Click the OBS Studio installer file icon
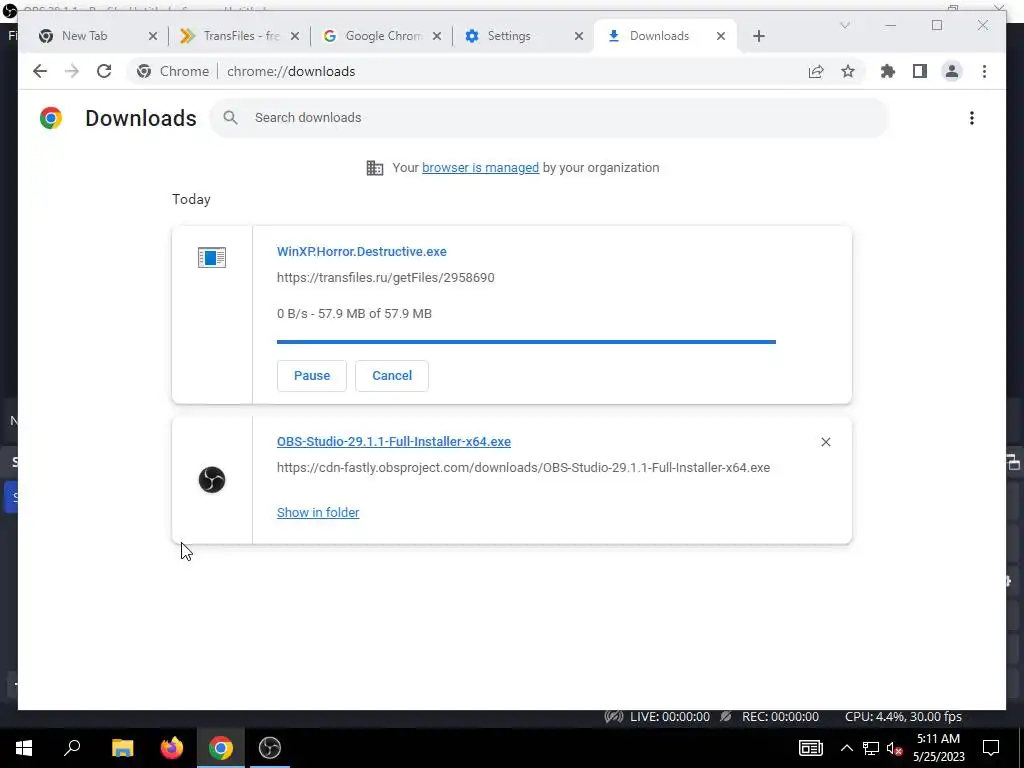Viewport: 1024px width, 768px height. point(212,480)
